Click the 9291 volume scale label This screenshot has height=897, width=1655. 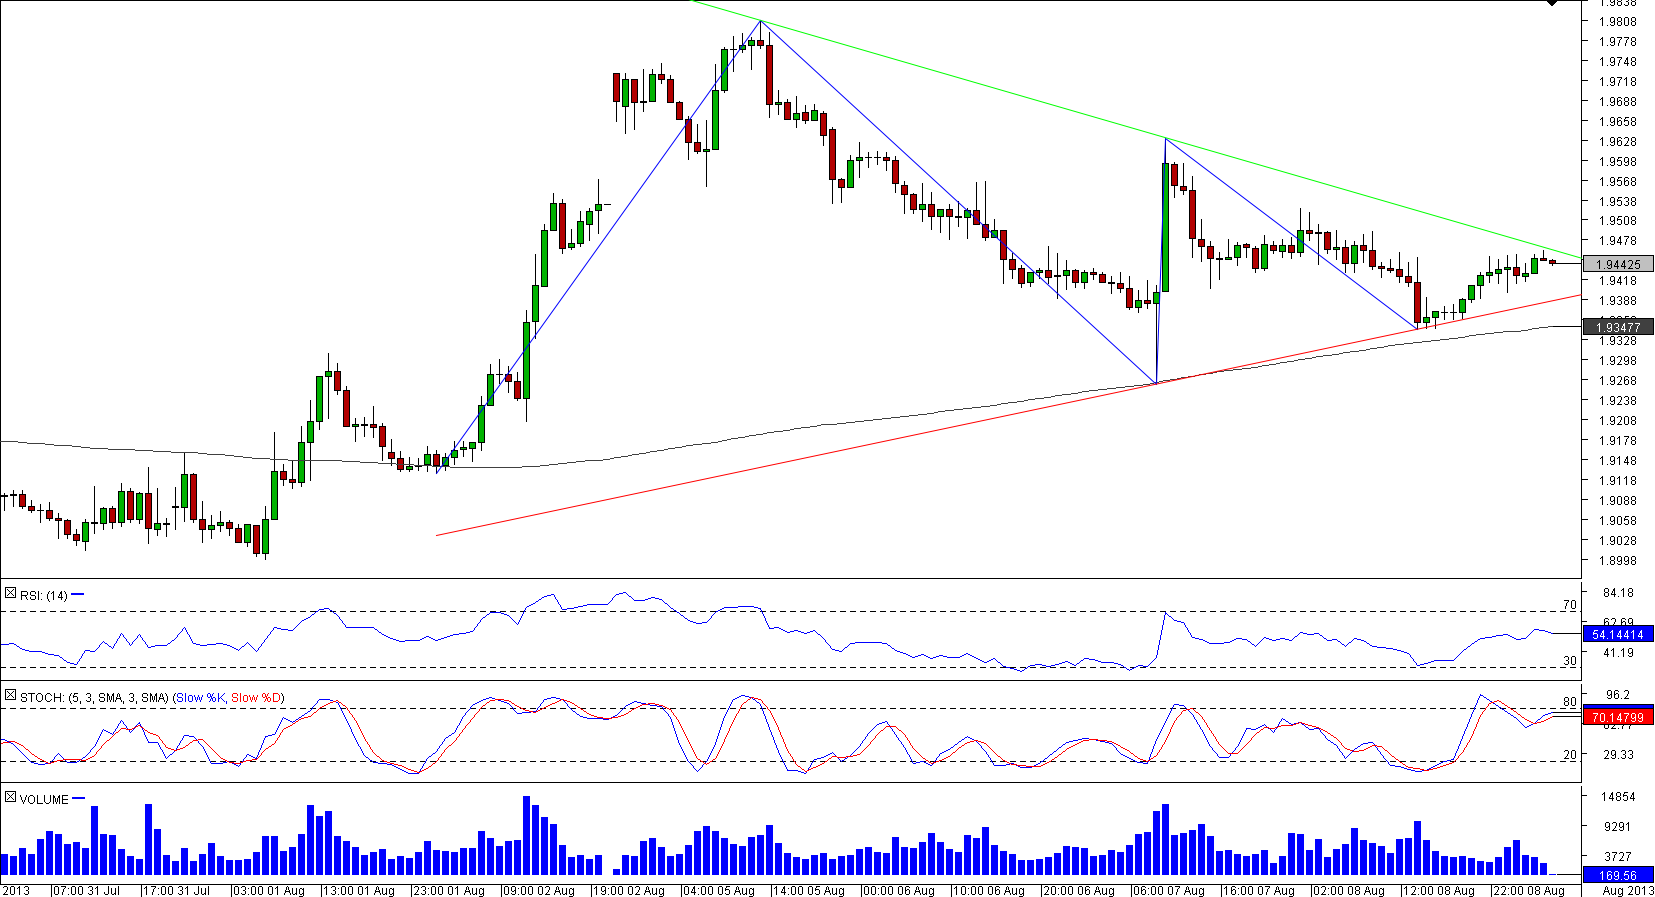(x=1618, y=827)
